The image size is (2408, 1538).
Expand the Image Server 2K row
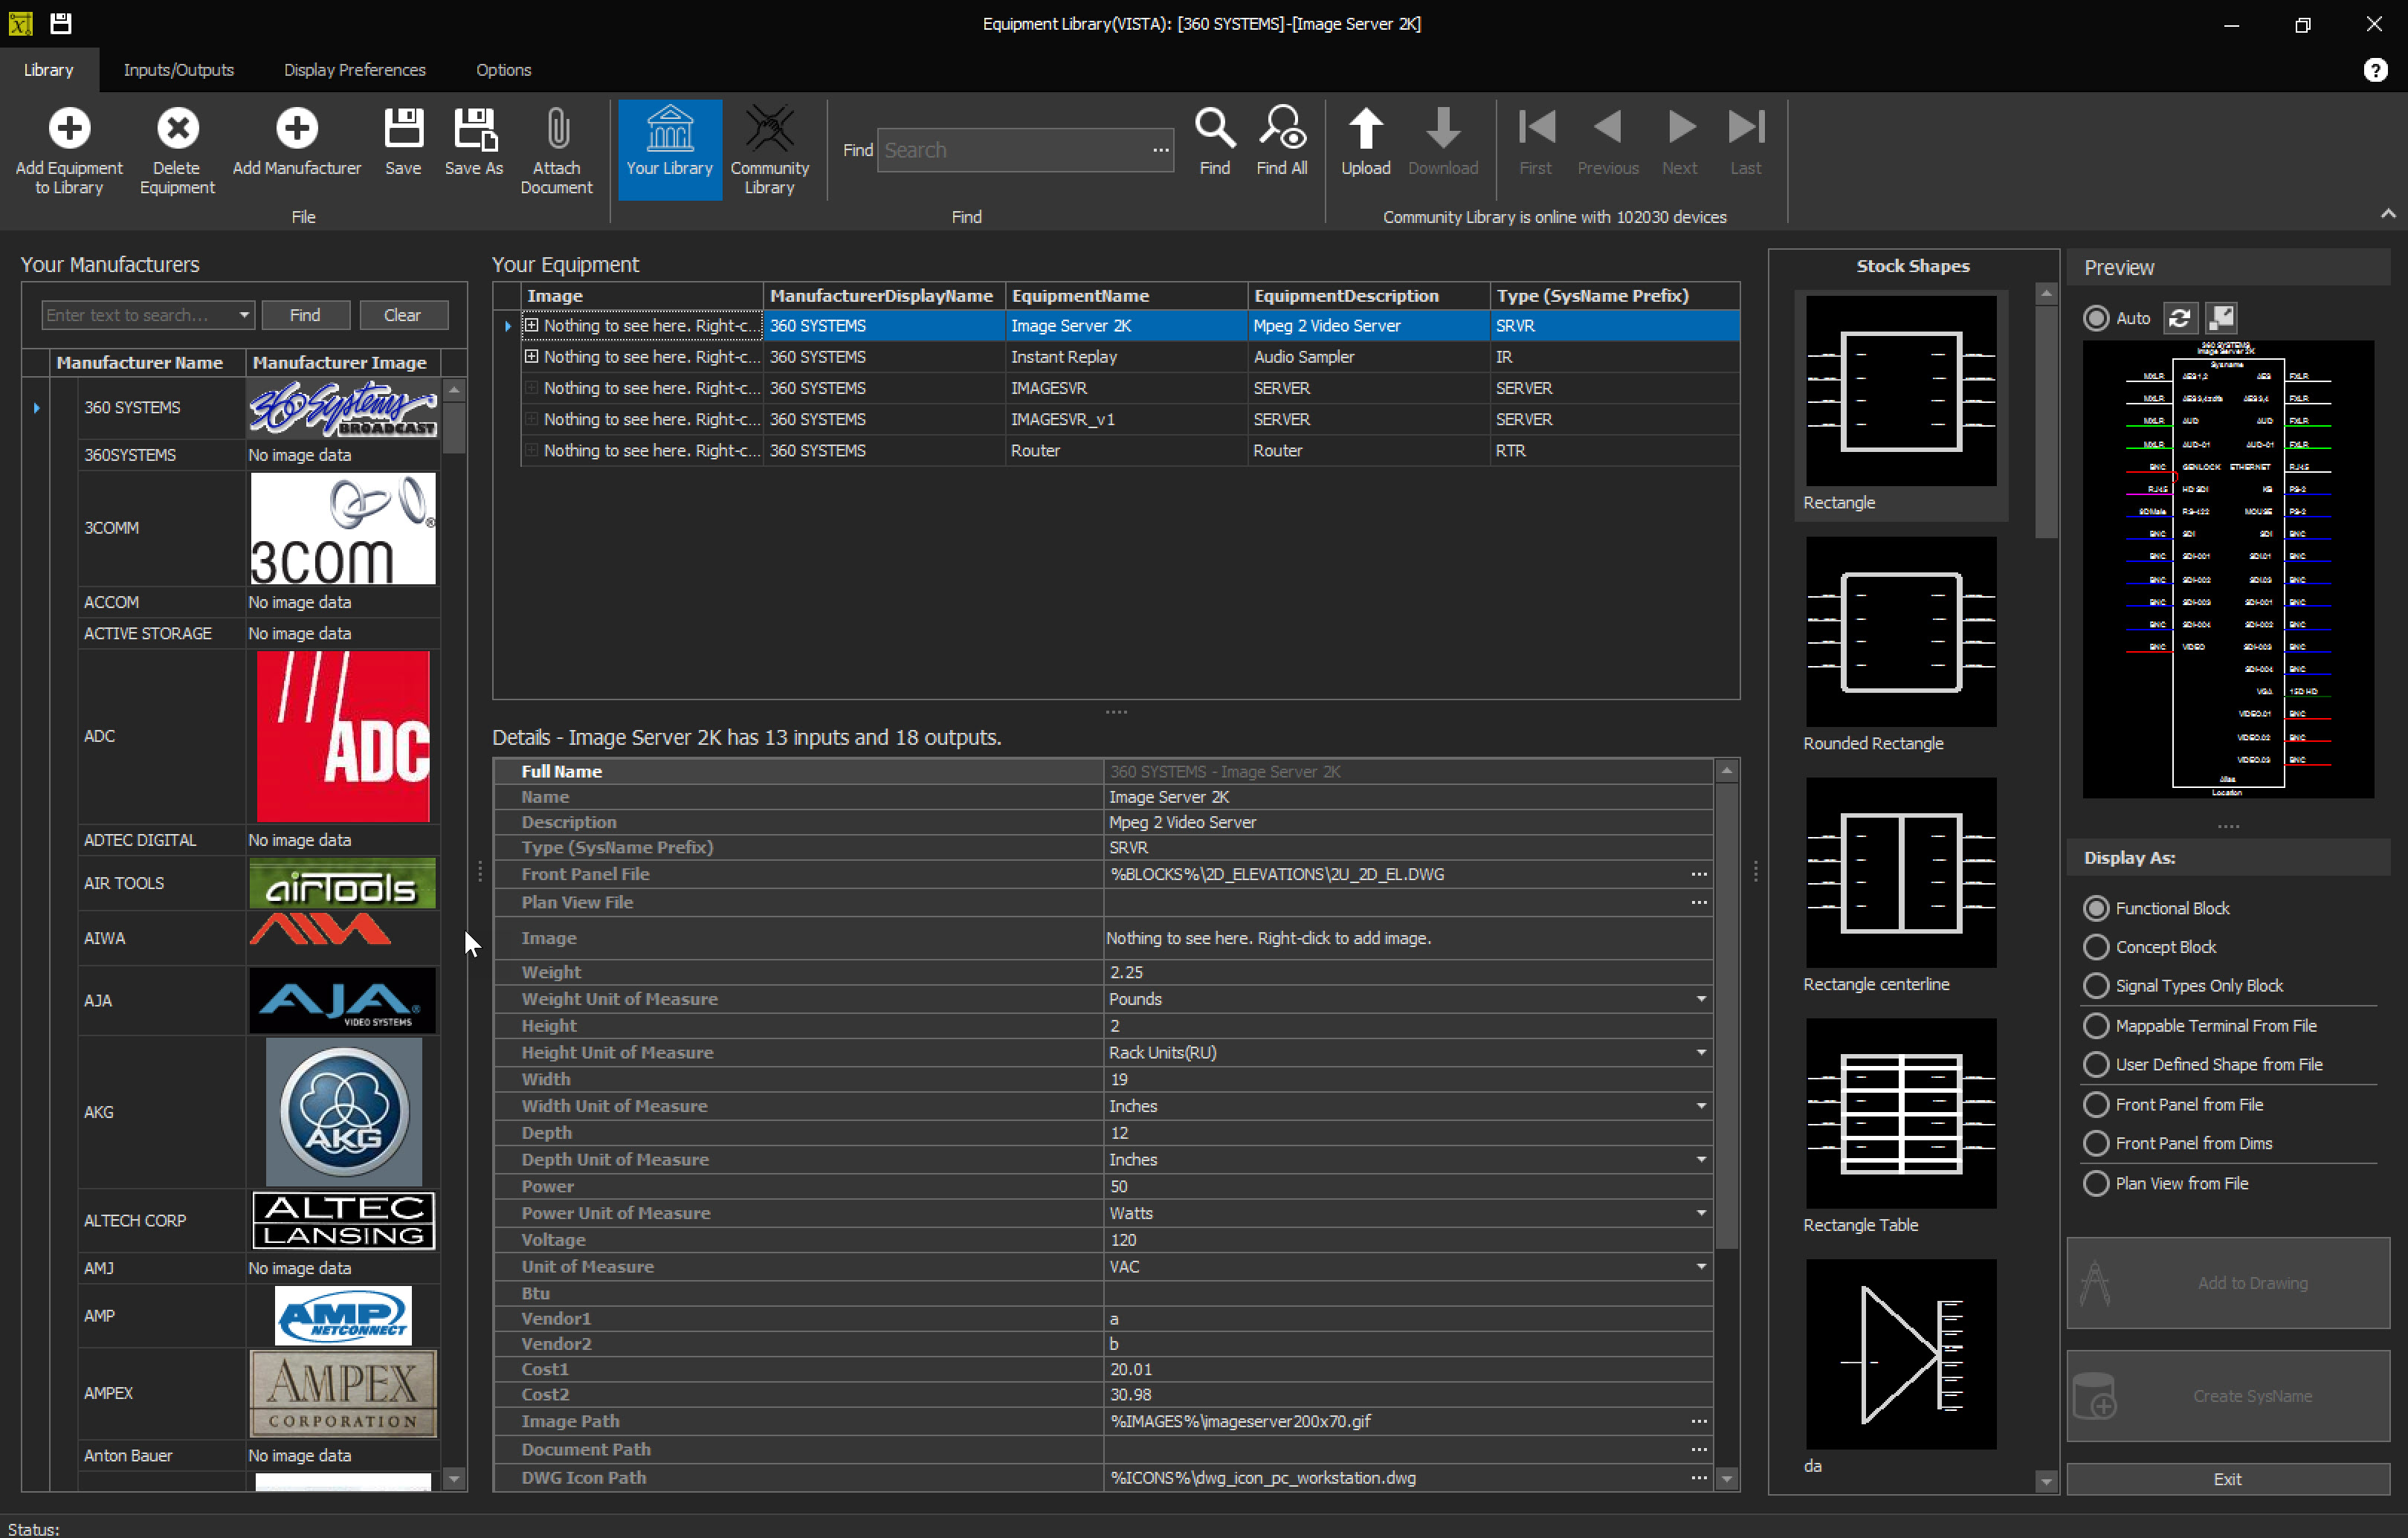tap(531, 325)
